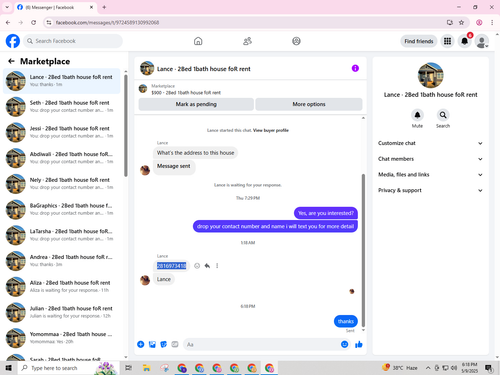Attach a file with the photo icon
500x375 pixels.
[x=152, y=344]
